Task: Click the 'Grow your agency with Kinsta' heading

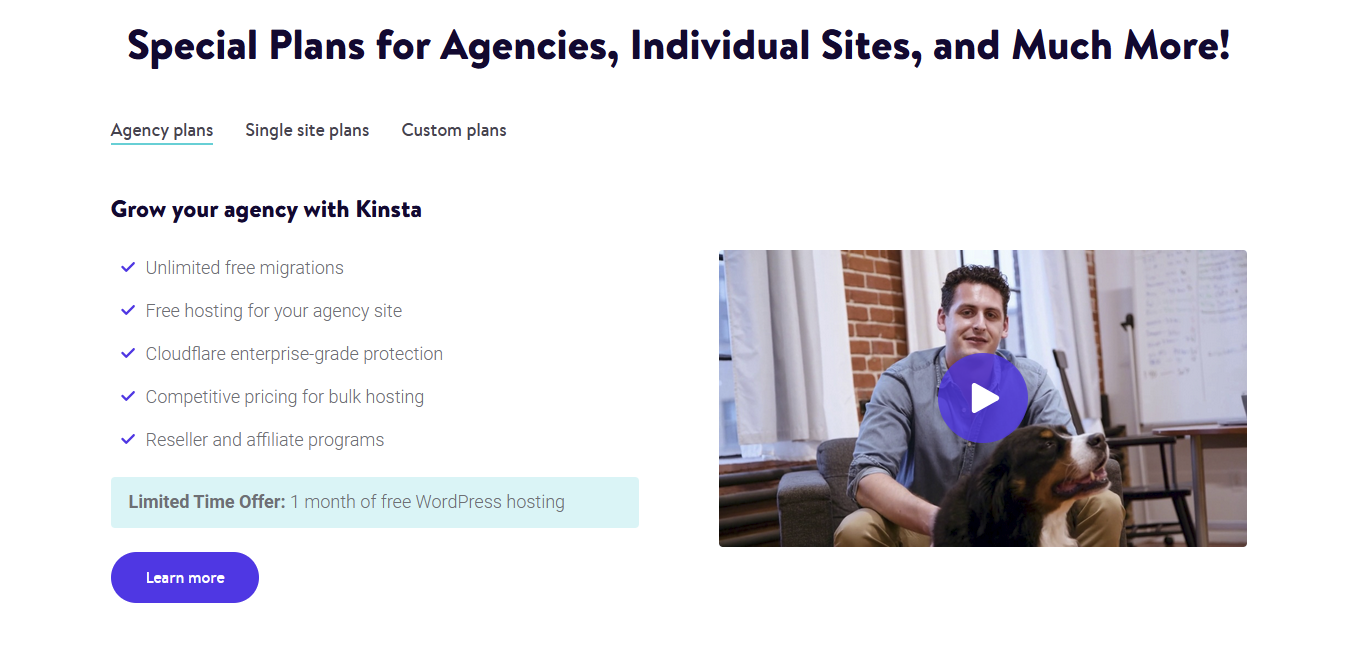Action: pos(266,210)
